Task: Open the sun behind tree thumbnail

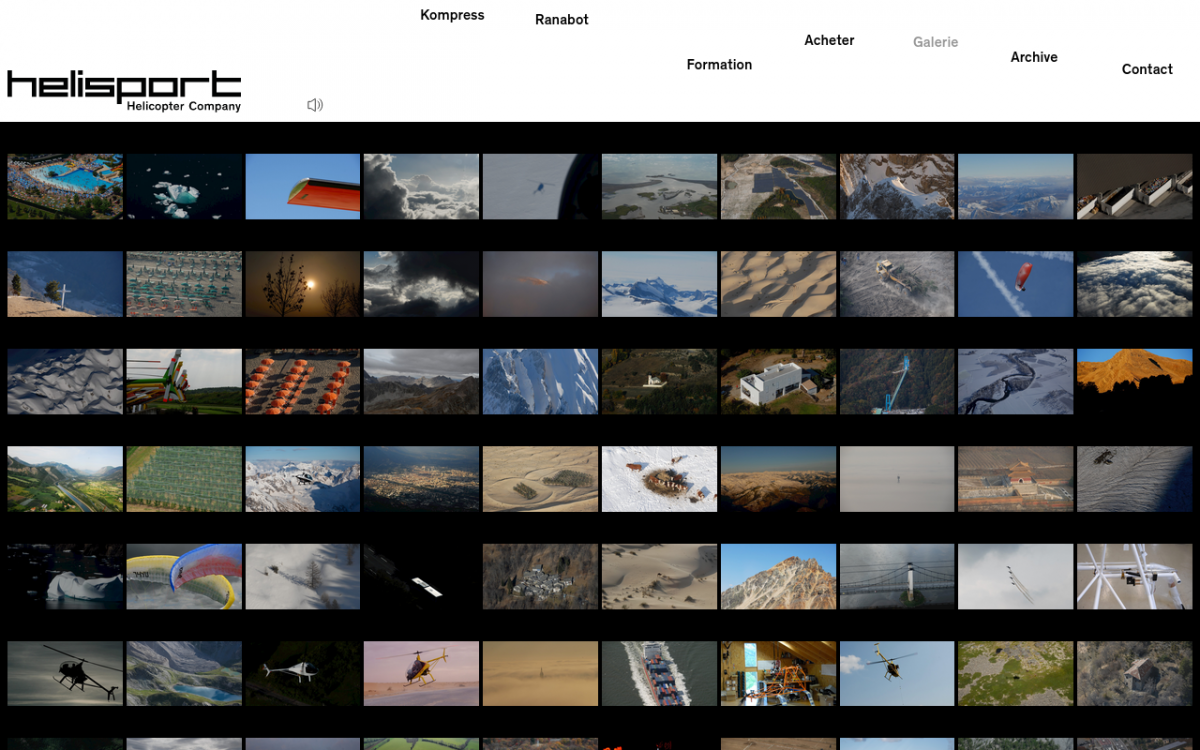Action: (x=303, y=284)
